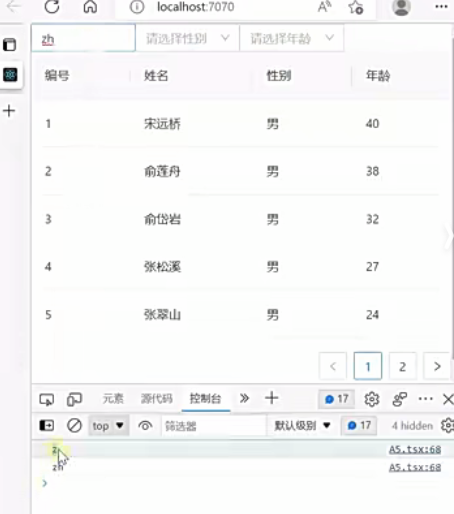Go to the browser home page
The height and width of the screenshot is (514, 454).
90,6
